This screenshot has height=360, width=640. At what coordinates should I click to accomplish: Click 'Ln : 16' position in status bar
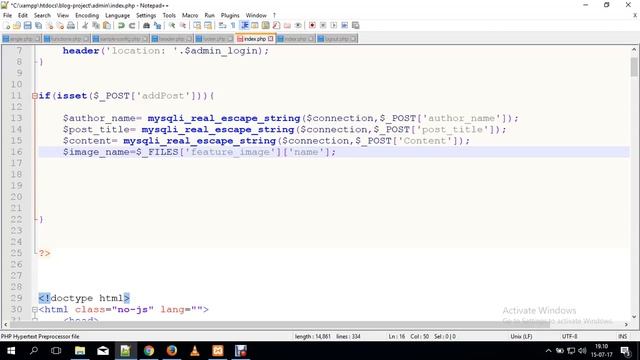(x=397, y=336)
